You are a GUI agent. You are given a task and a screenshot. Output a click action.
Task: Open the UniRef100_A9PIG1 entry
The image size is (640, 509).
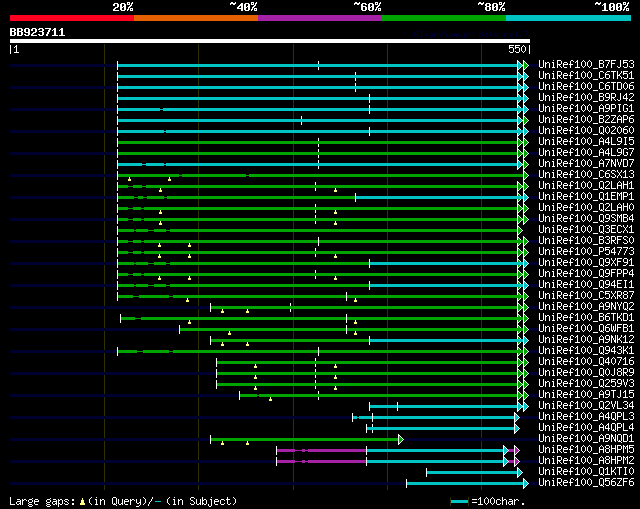click(x=586, y=109)
